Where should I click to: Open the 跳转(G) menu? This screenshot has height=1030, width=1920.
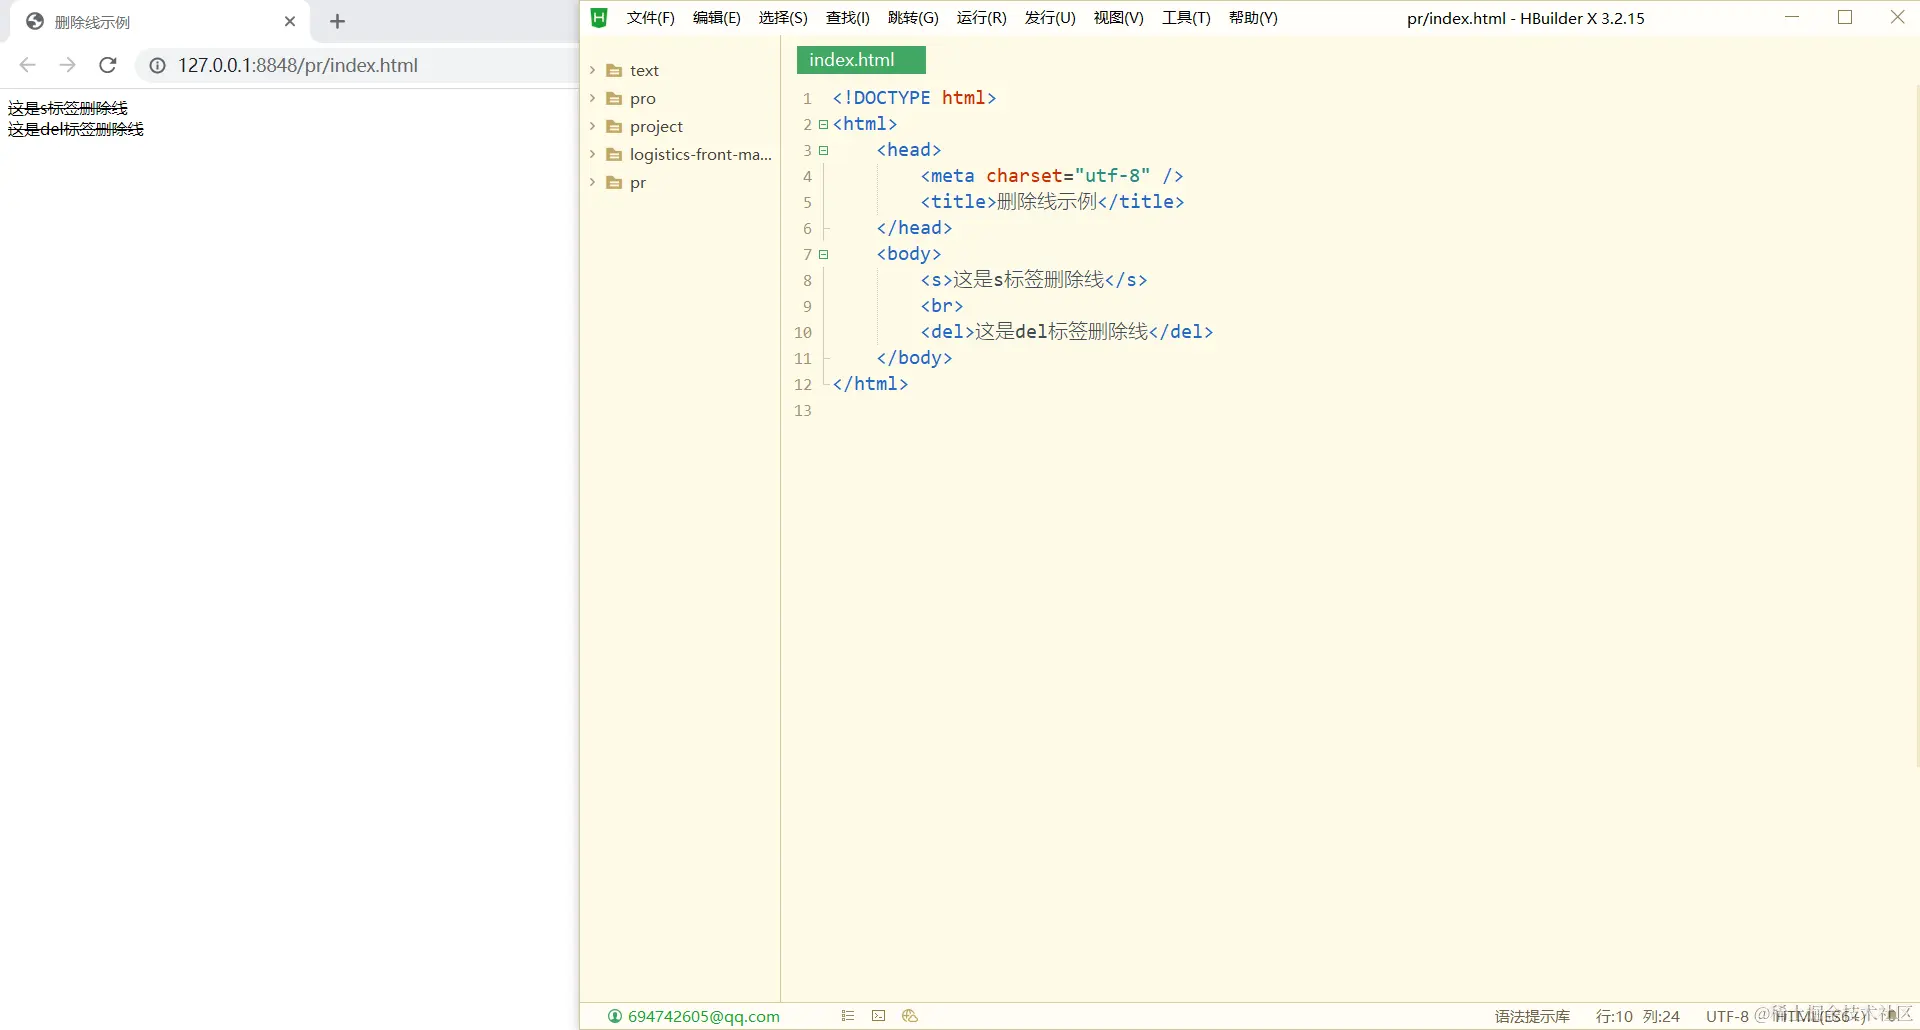click(913, 18)
